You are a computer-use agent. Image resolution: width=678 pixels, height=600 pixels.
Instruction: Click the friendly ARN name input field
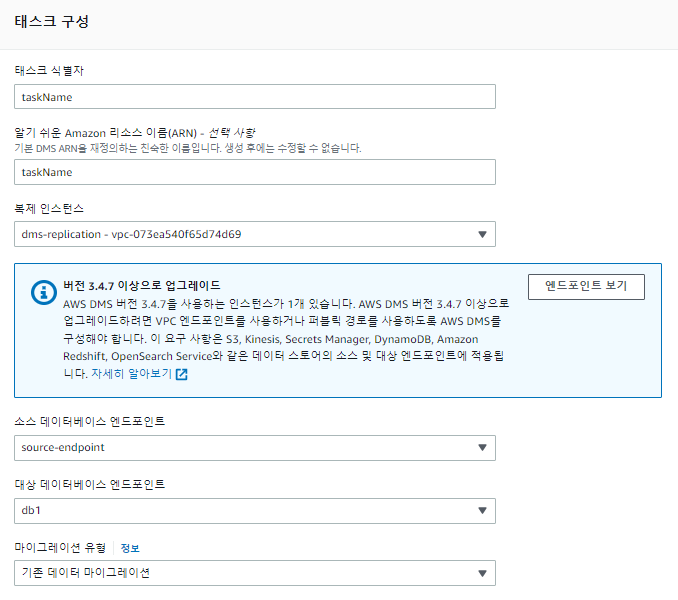(x=255, y=172)
